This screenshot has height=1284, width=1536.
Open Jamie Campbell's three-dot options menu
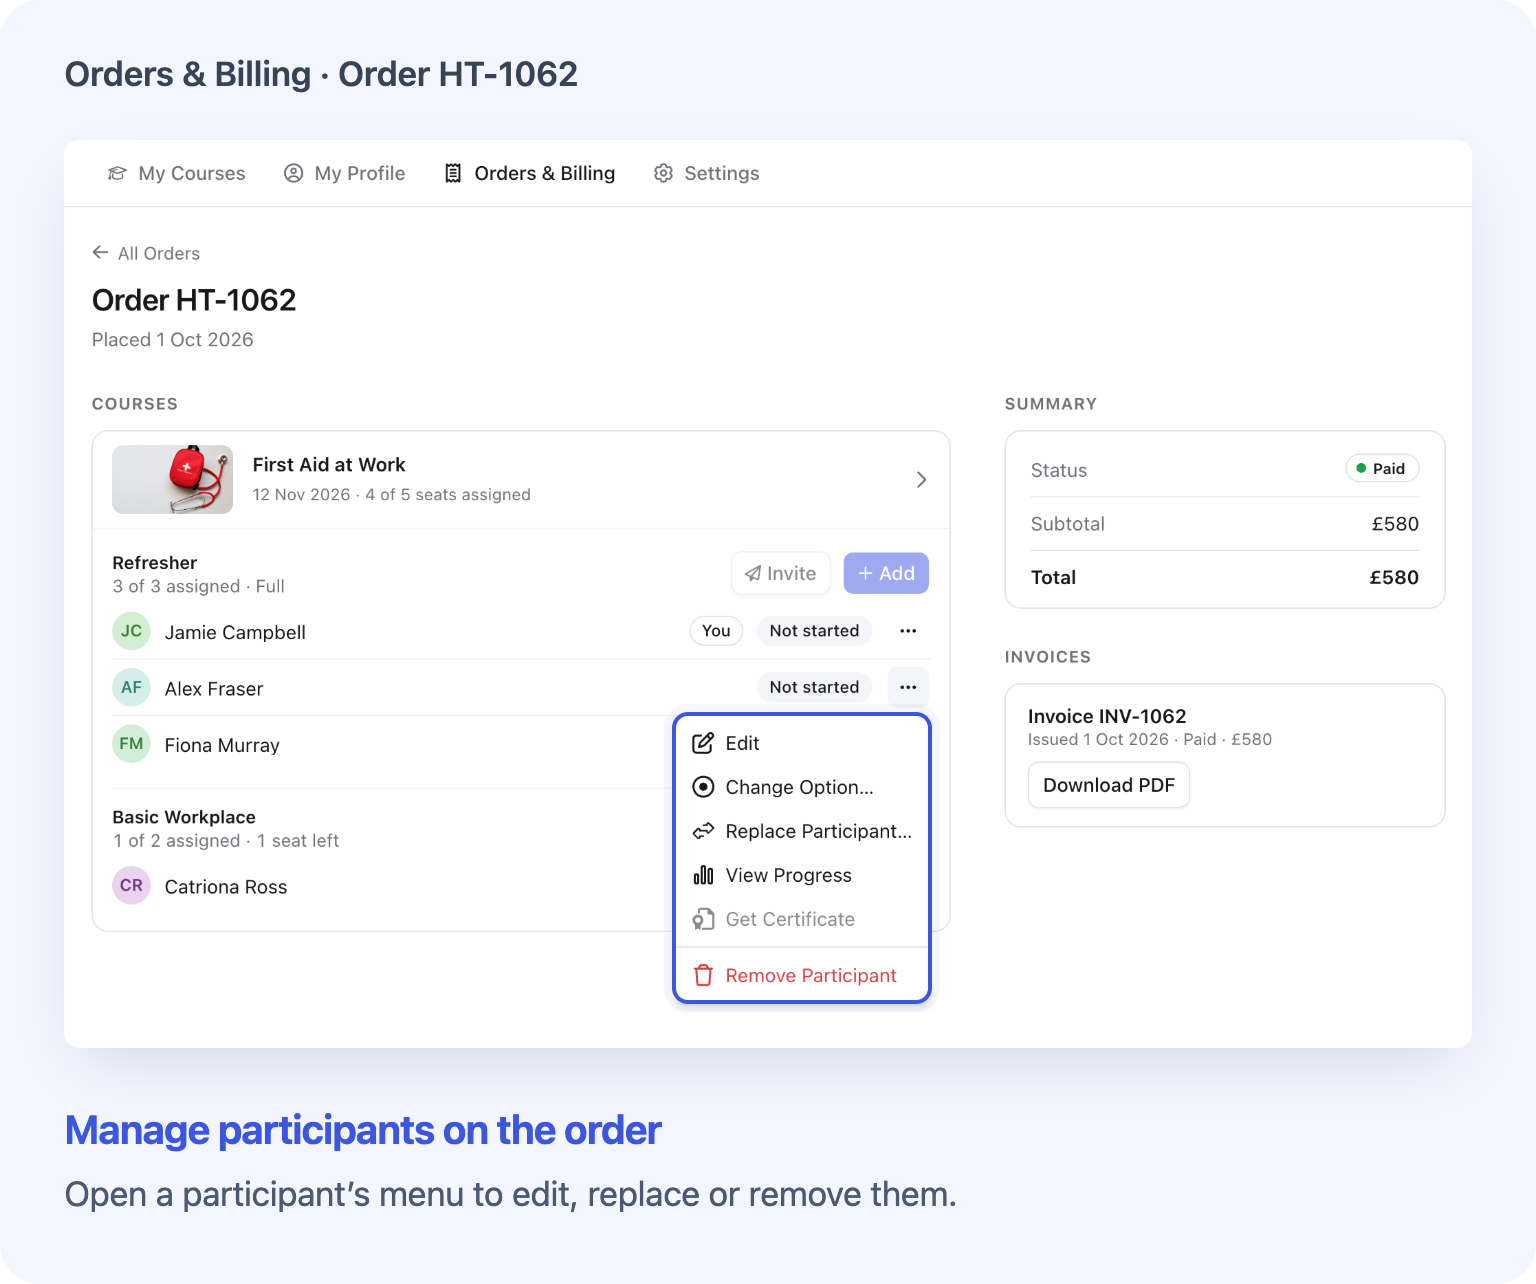pos(908,631)
